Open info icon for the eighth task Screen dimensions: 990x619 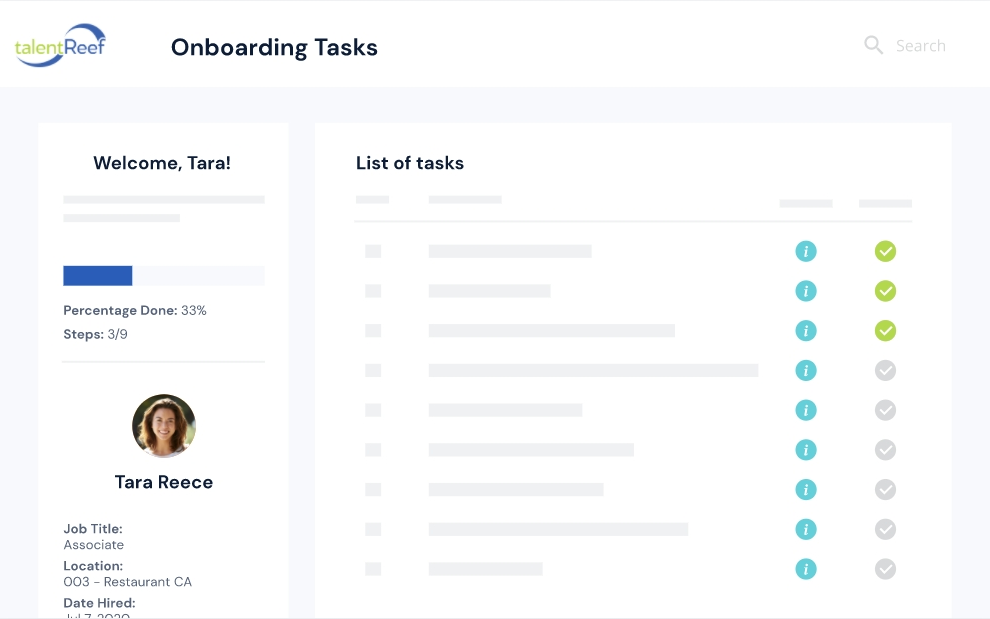(806, 529)
